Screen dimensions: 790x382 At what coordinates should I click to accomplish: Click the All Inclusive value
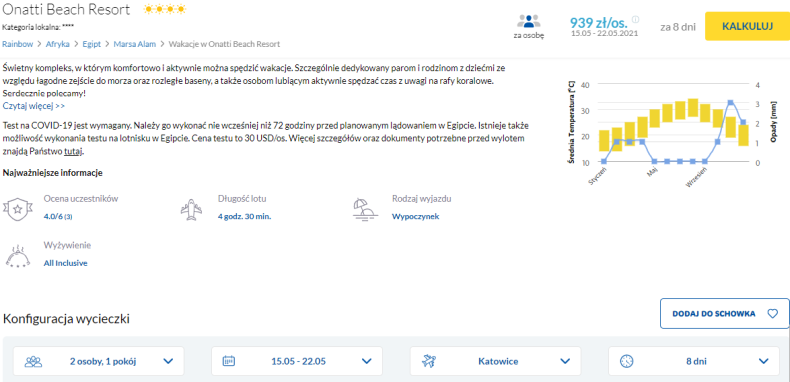pyautogui.click(x=65, y=263)
